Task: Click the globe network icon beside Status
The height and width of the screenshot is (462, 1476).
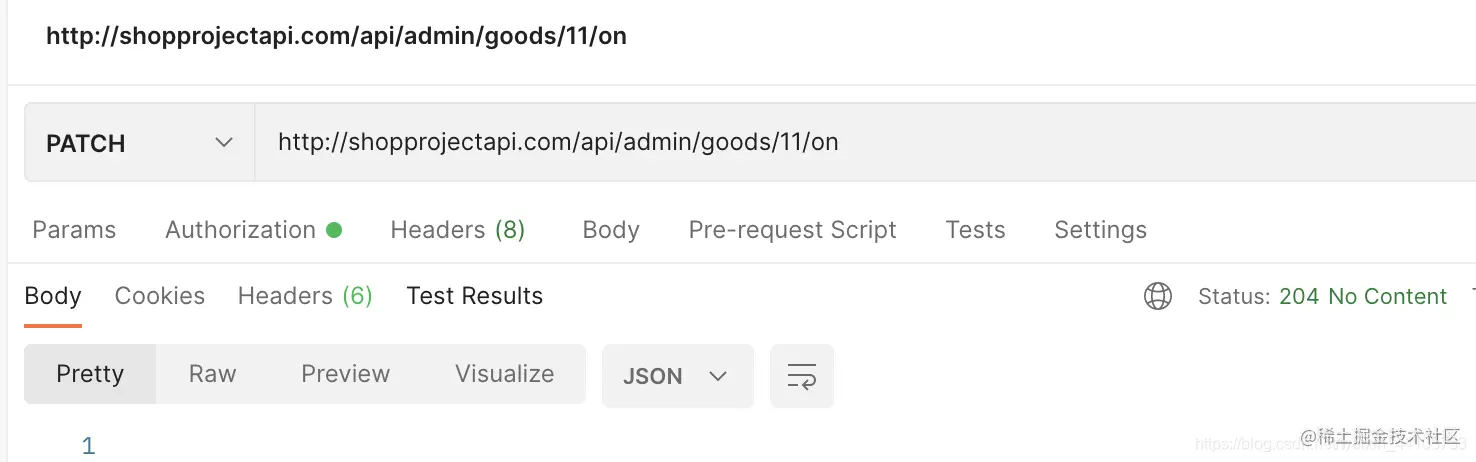Action: pos(1157,296)
